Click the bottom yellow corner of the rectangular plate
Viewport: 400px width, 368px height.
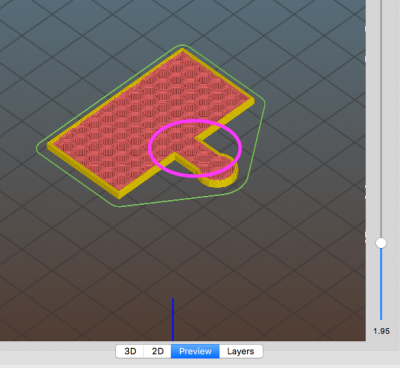click(119, 195)
